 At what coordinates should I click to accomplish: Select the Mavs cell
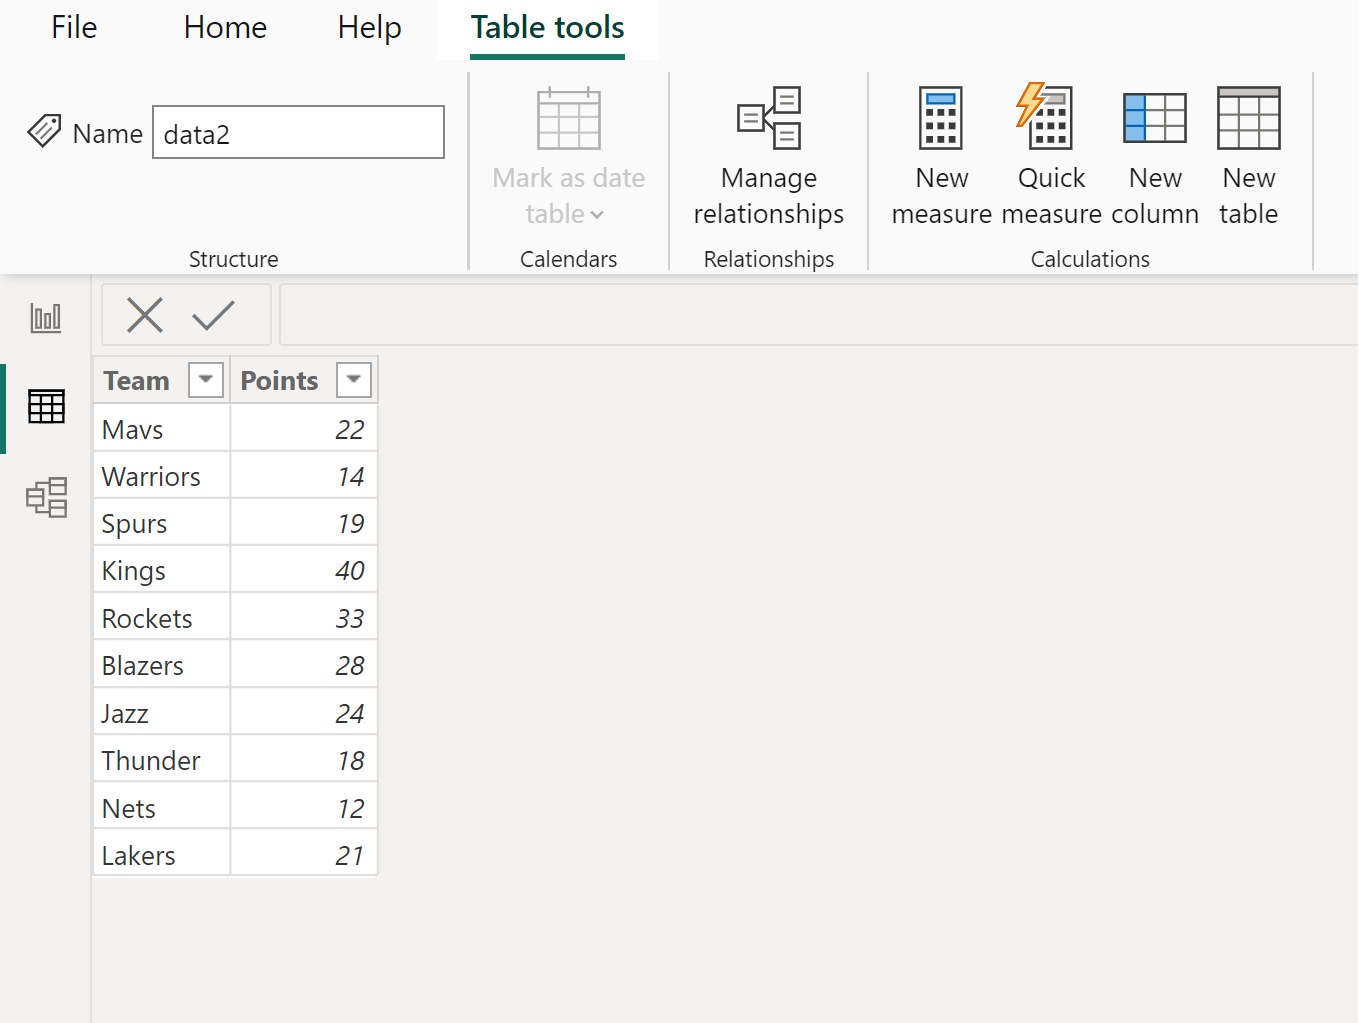161,429
